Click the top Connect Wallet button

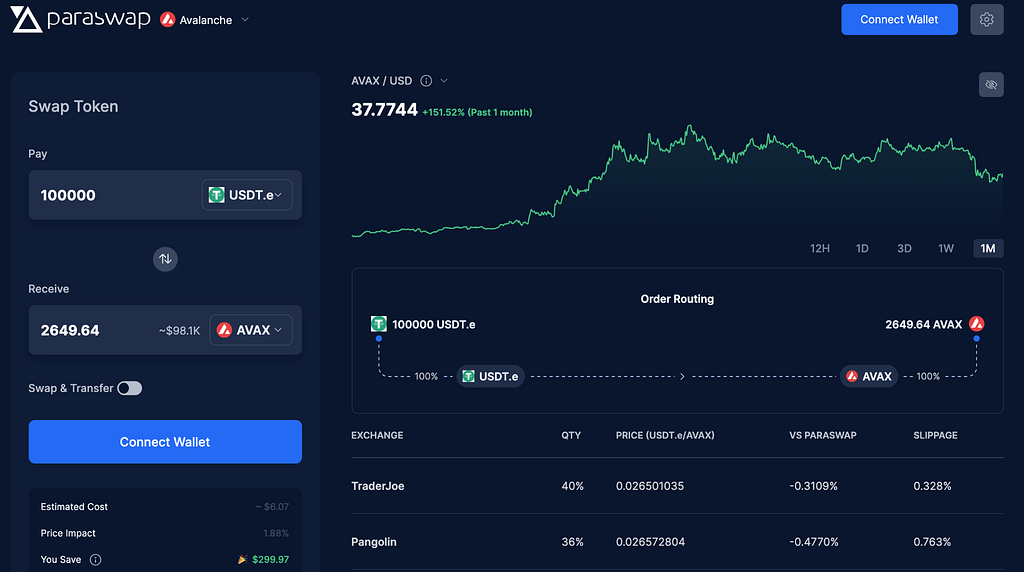(899, 20)
